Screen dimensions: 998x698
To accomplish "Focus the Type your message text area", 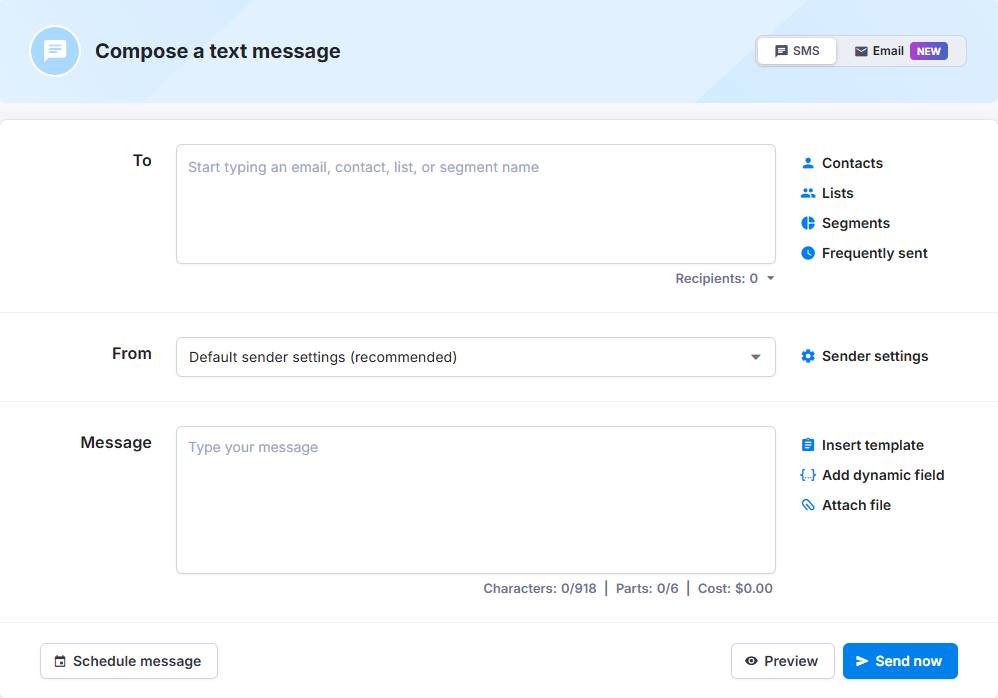I will click(475, 499).
